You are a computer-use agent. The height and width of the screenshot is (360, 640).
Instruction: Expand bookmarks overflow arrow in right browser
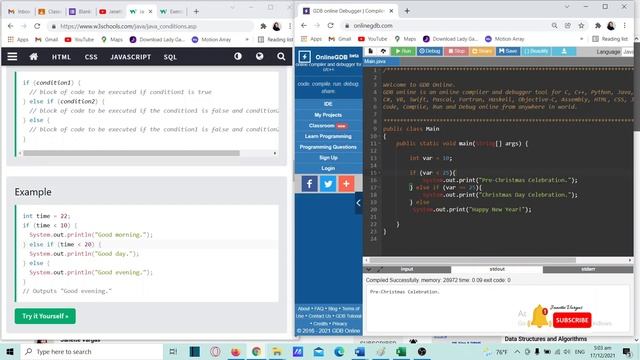581,39
